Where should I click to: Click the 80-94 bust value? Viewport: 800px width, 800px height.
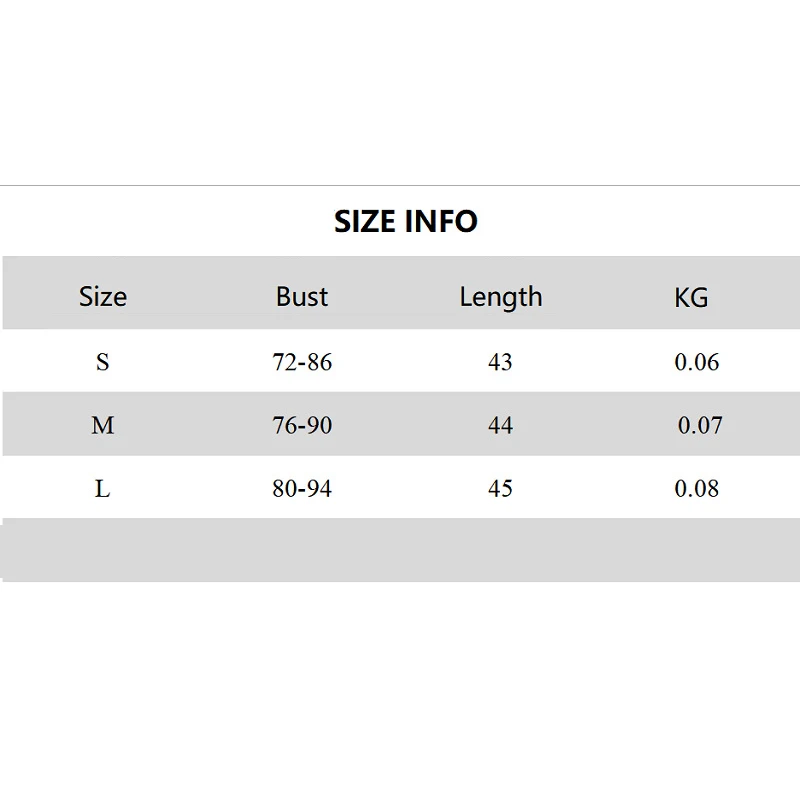(x=302, y=489)
